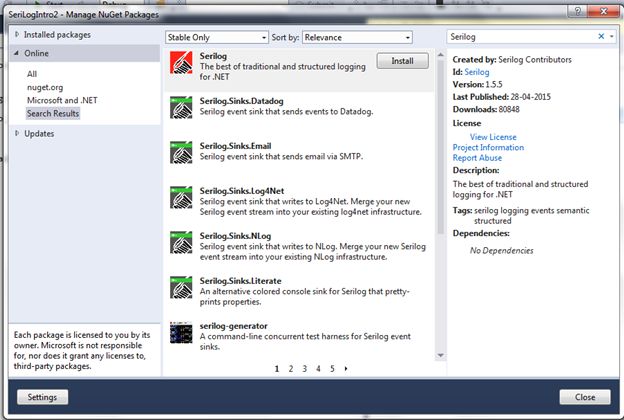Viewport: 624px width, 420px height.
Task: Select the Serilog.Sinks.NLog package icon
Action: point(181,242)
